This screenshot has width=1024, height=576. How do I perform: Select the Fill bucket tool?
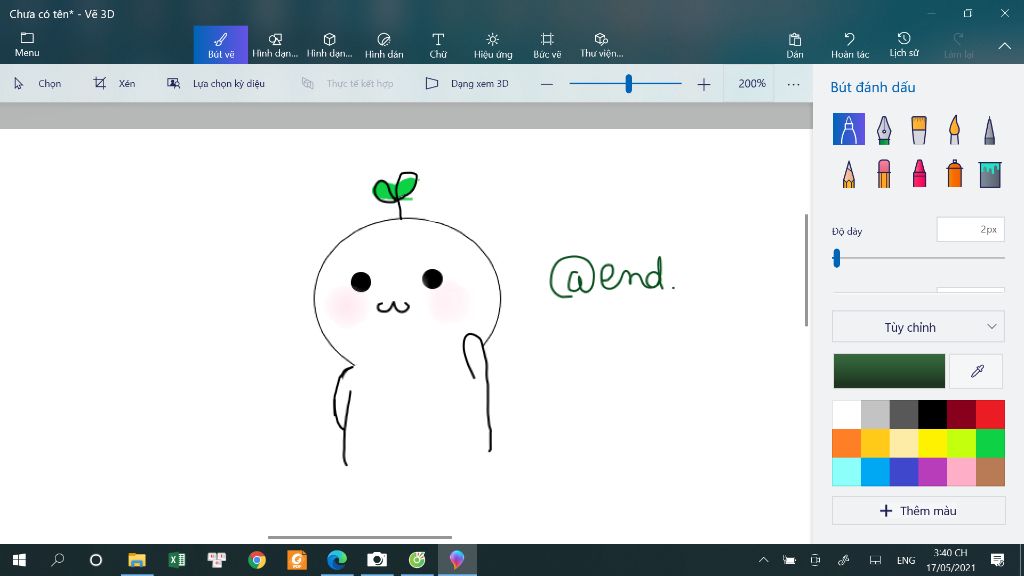[989, 174]
